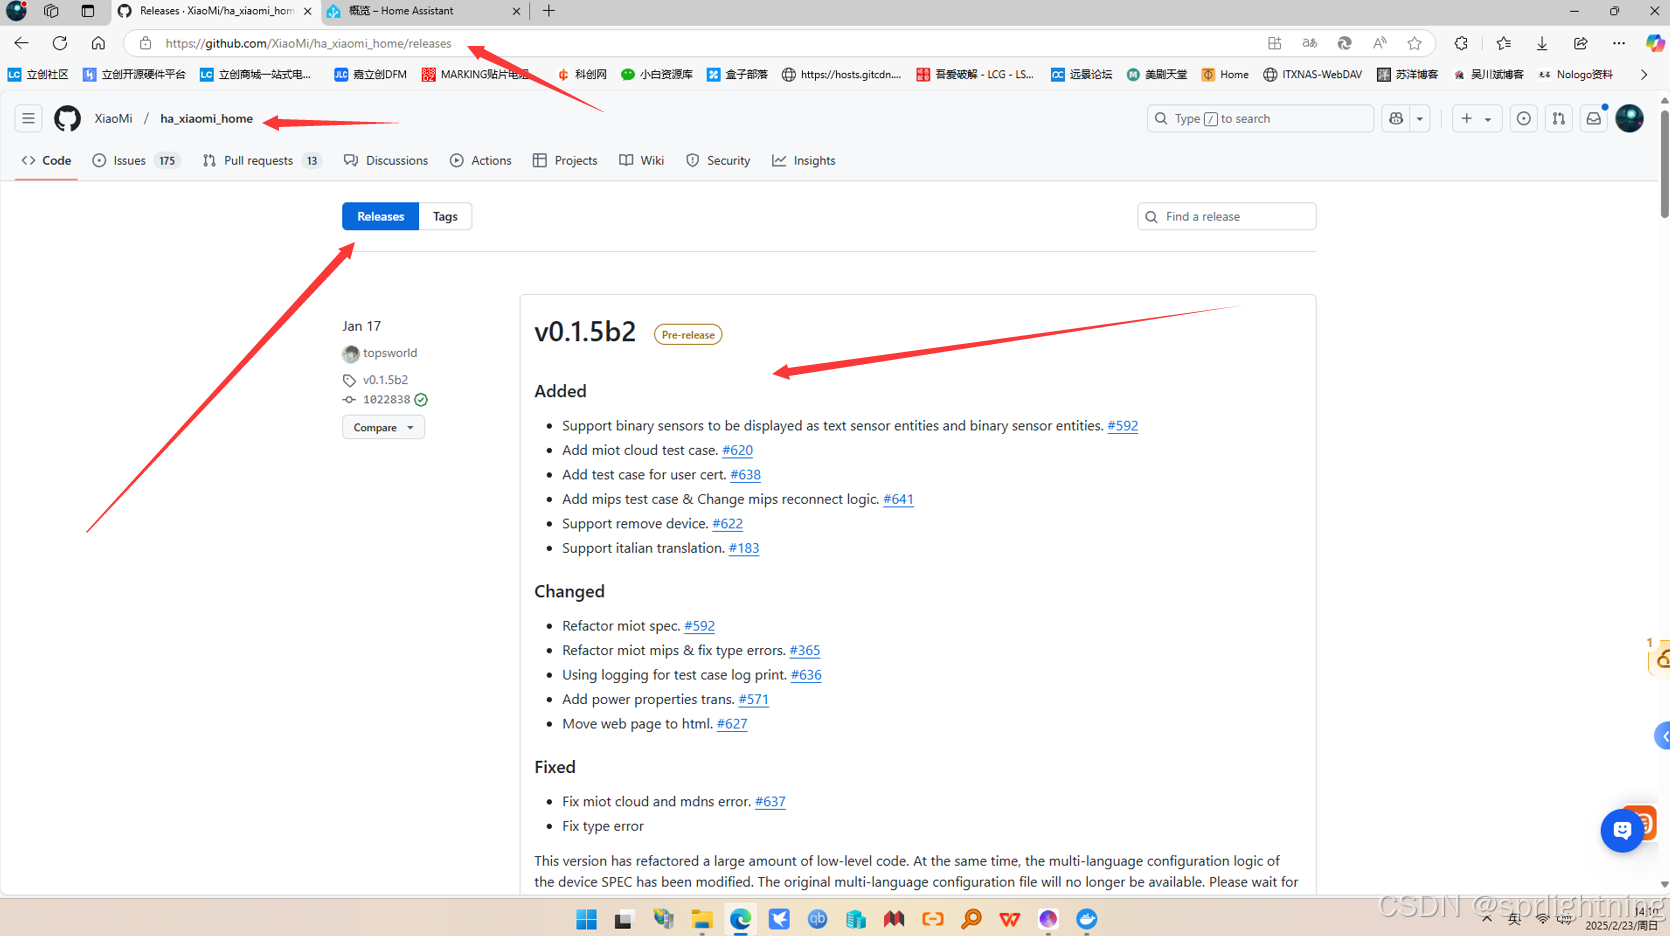Open the ITXNAS-WebDAV bookmark

(x=1312, y=74)
